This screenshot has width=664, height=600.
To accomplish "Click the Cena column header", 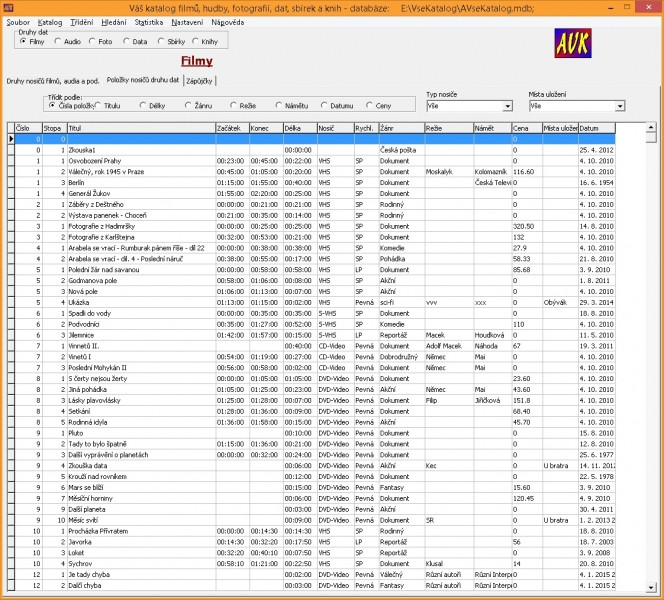I will [527, 128].
